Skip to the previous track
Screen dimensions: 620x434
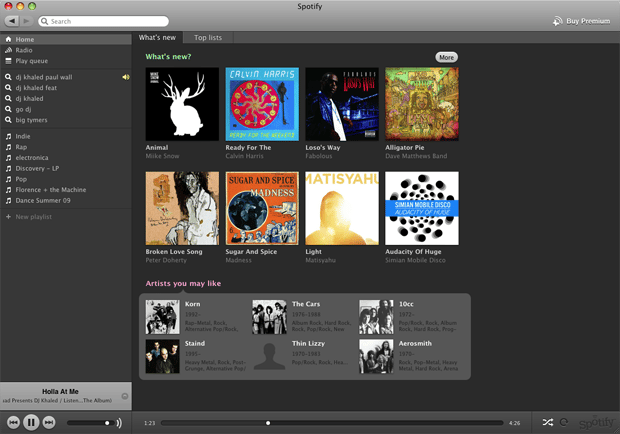pos(13,423)
